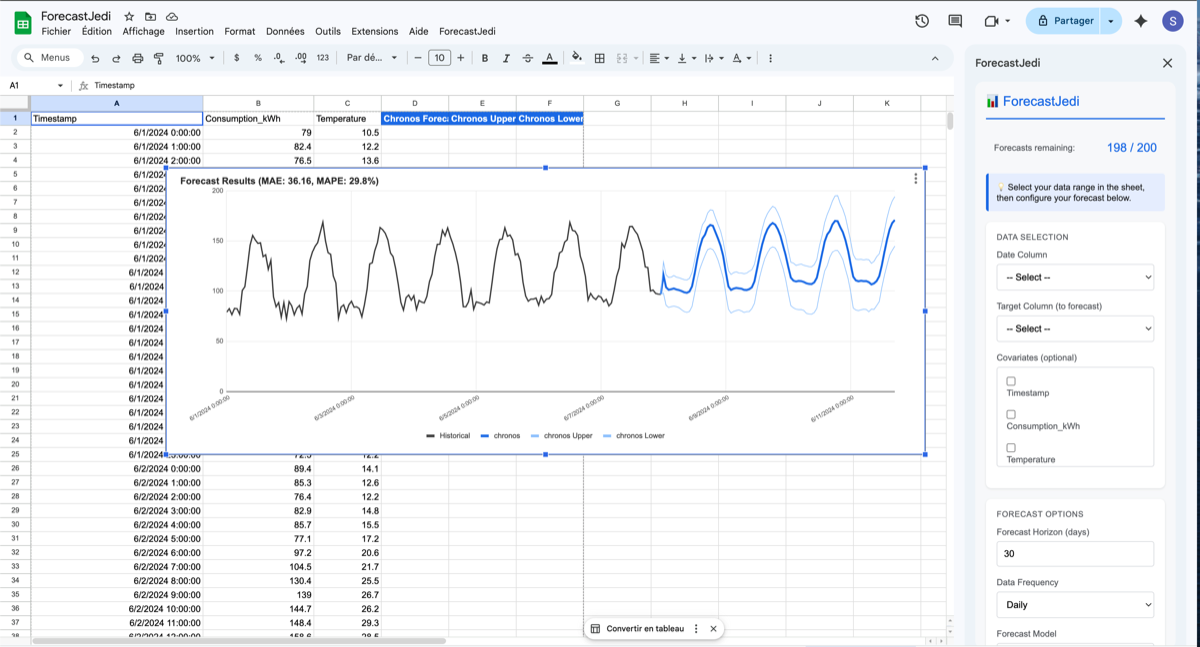The height and width of the screenshot is (647, 1200).
Task: Open the print dialog icon
Action: pos(137,58)
